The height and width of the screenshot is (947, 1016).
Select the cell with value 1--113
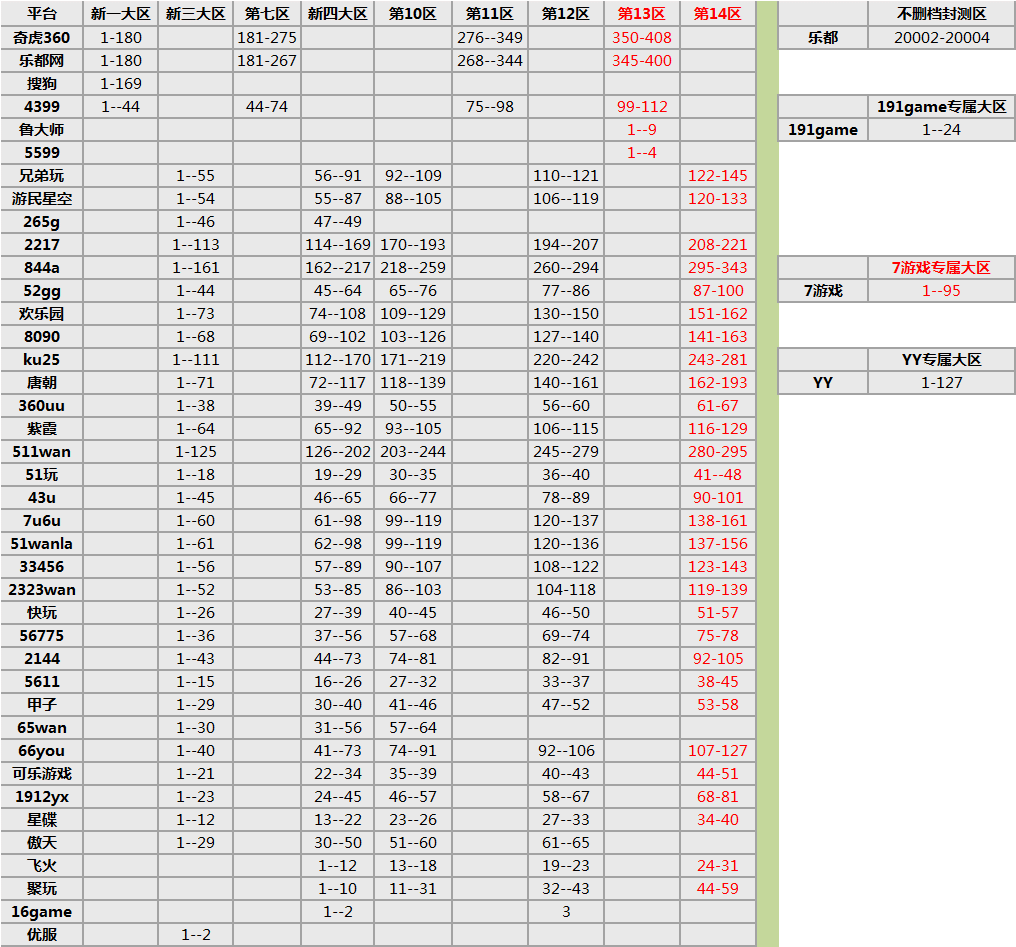point(196,245)
